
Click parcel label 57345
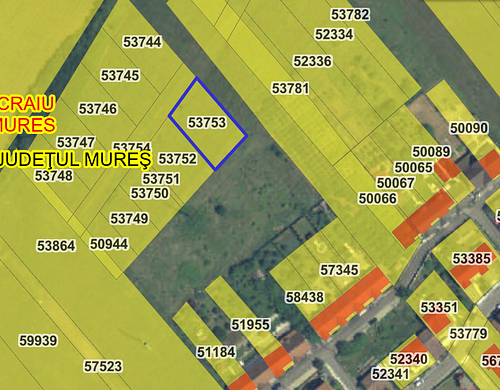tap(339, 270)
